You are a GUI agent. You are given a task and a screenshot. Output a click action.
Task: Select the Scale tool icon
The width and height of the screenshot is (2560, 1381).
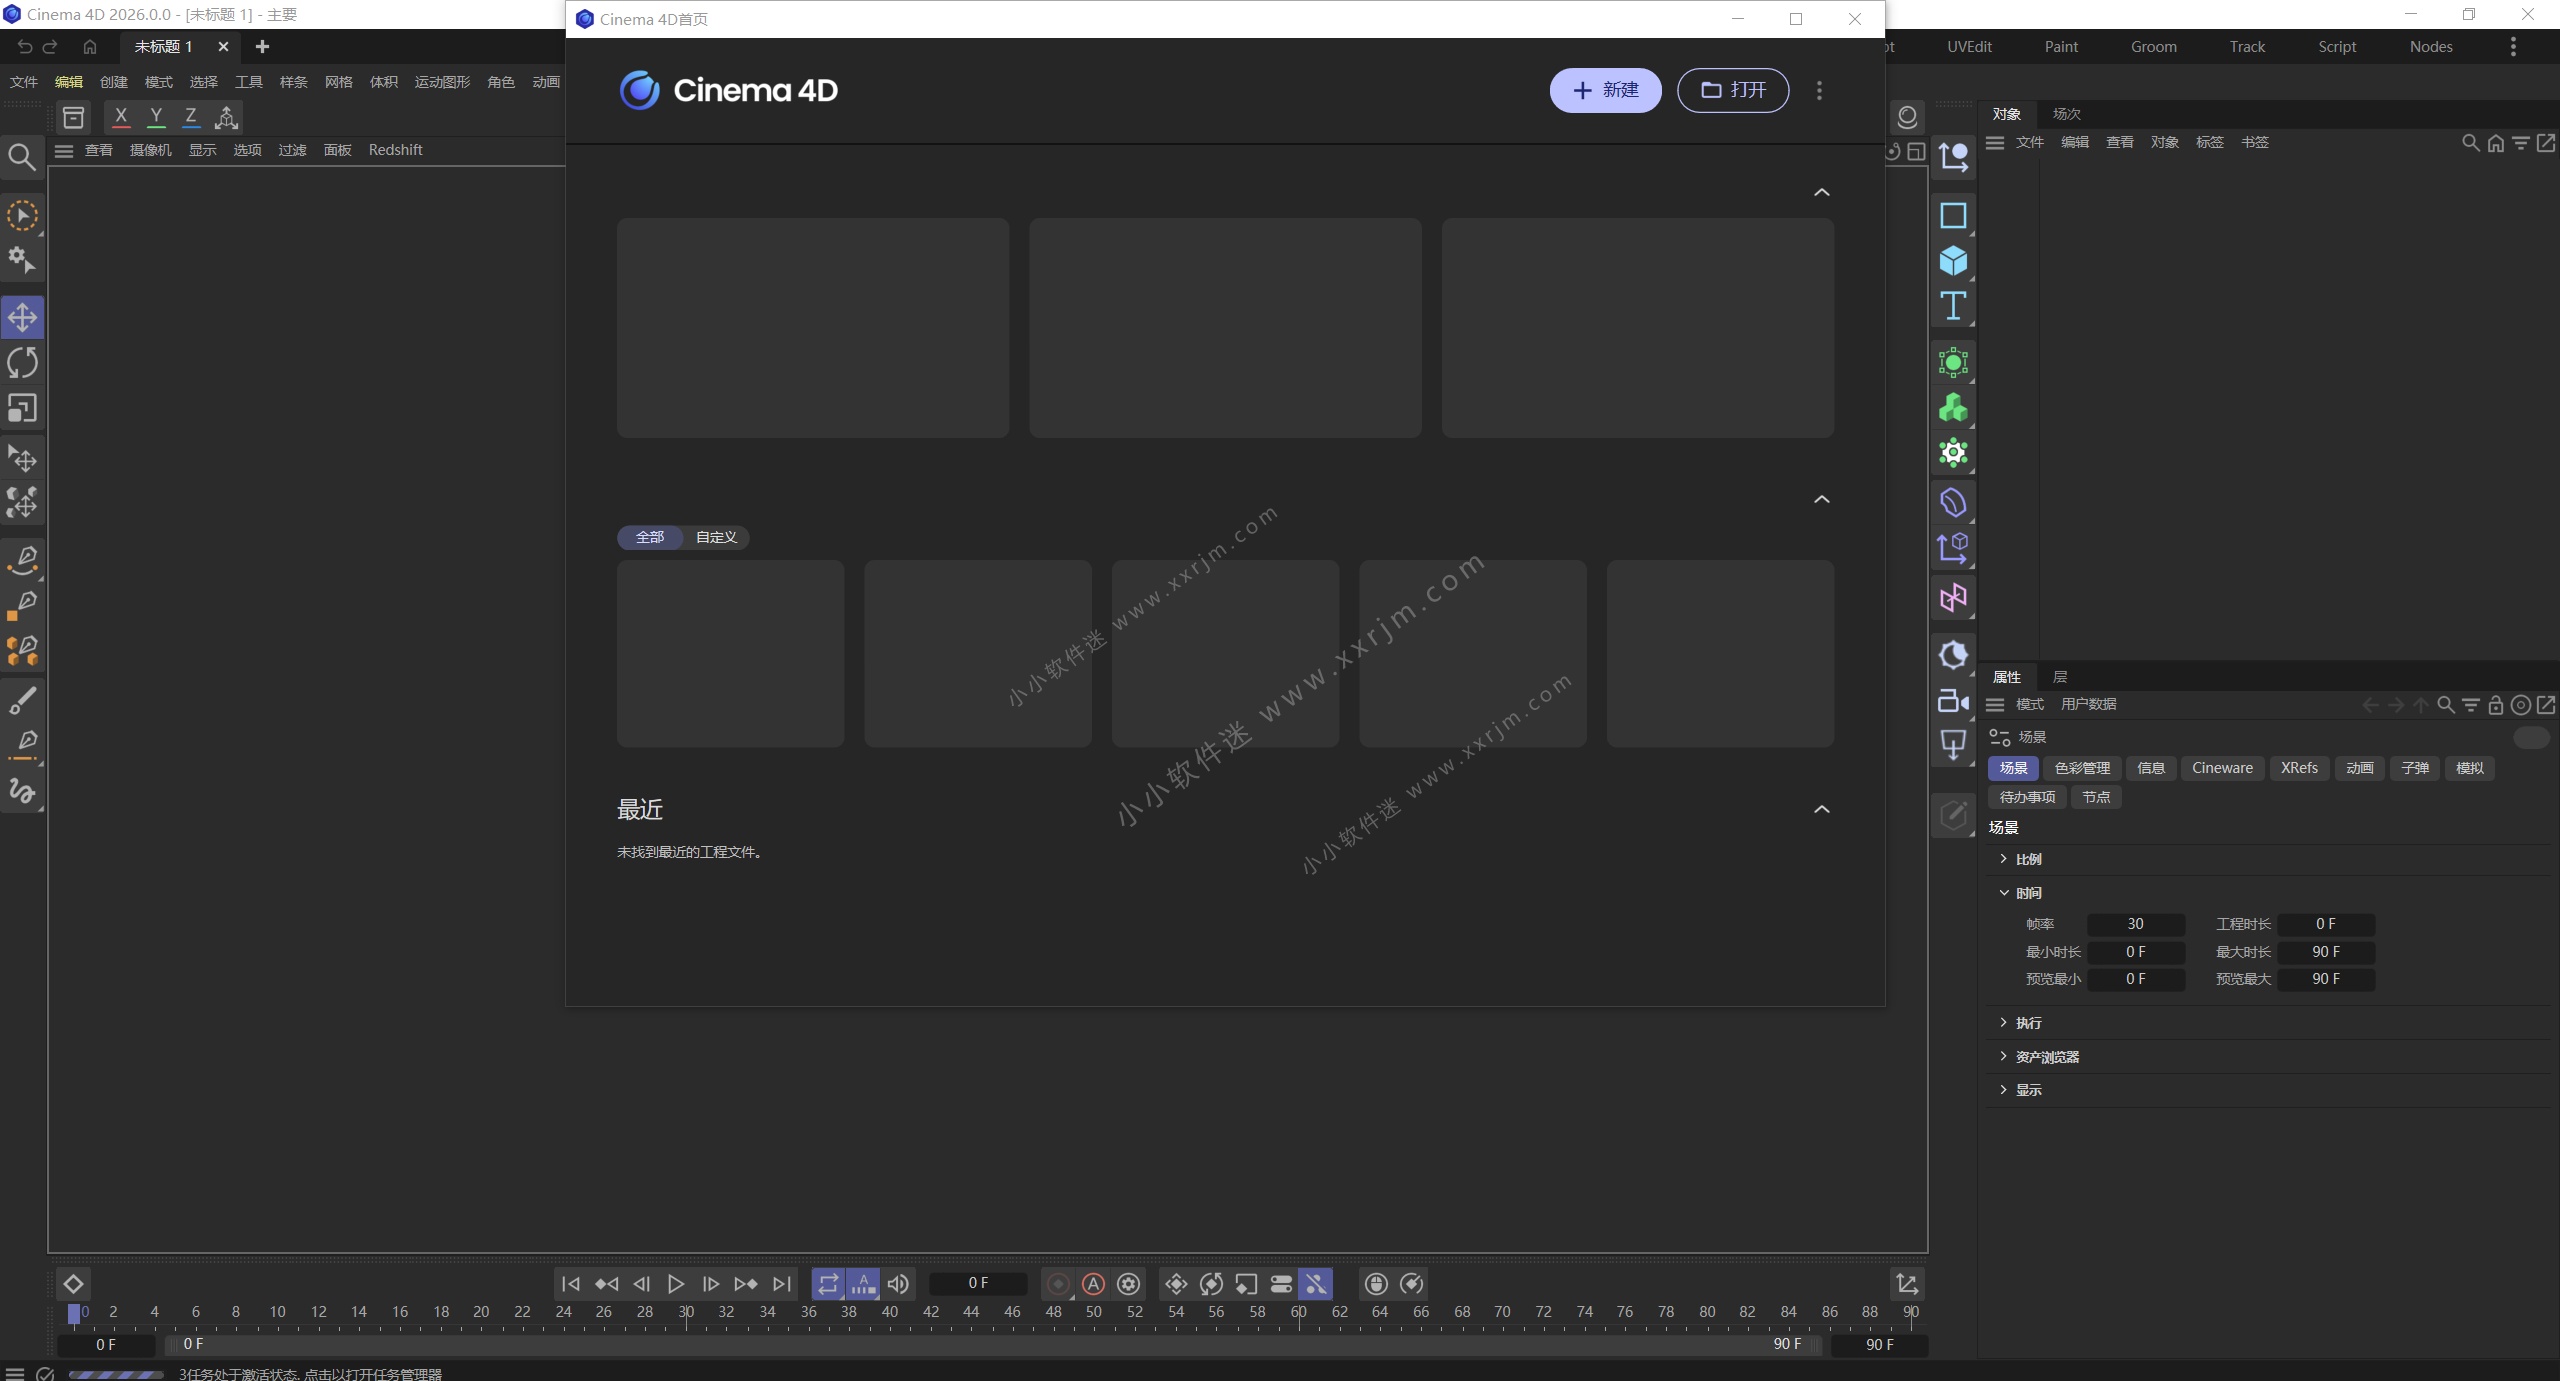point(22,408)
